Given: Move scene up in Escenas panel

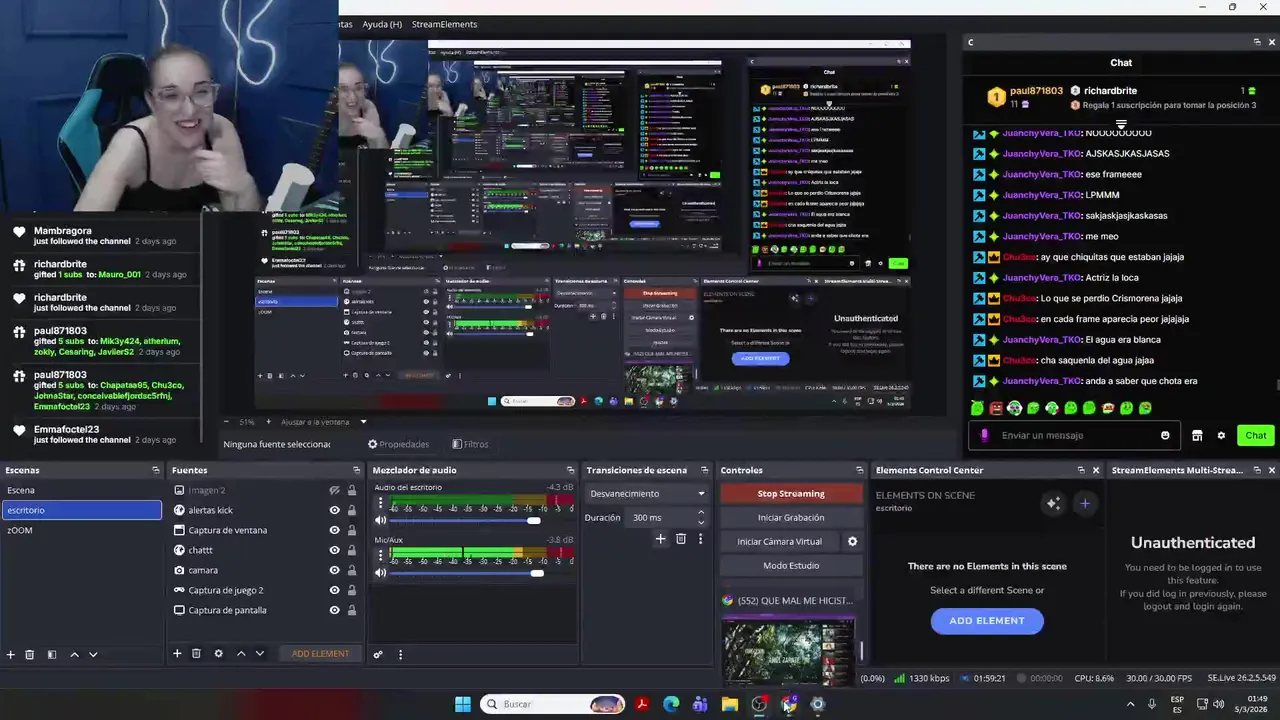Looking at the screenshot, I should (x=74, y=654).
